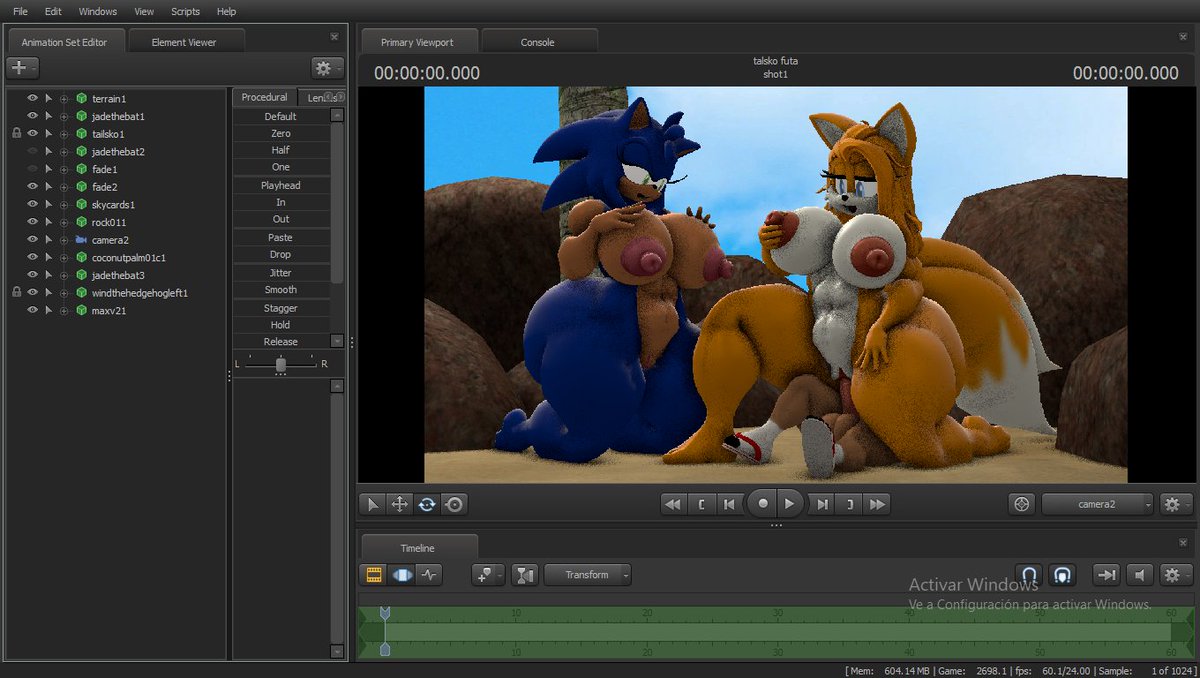Switch to the Motion Editor icon

(x=402, y=575)
